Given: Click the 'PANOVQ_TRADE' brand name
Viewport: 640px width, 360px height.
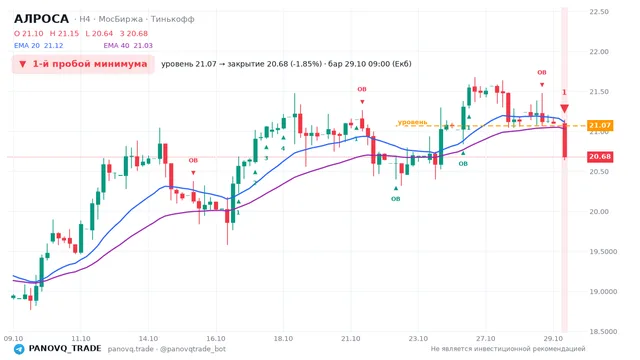Looking at the screenshot, I should click(x=65, y=349).
